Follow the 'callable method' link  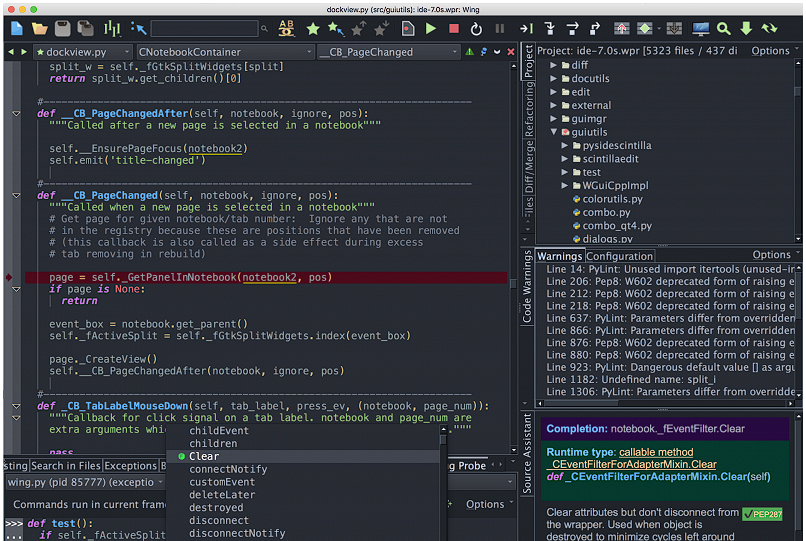tap(656, 453)
